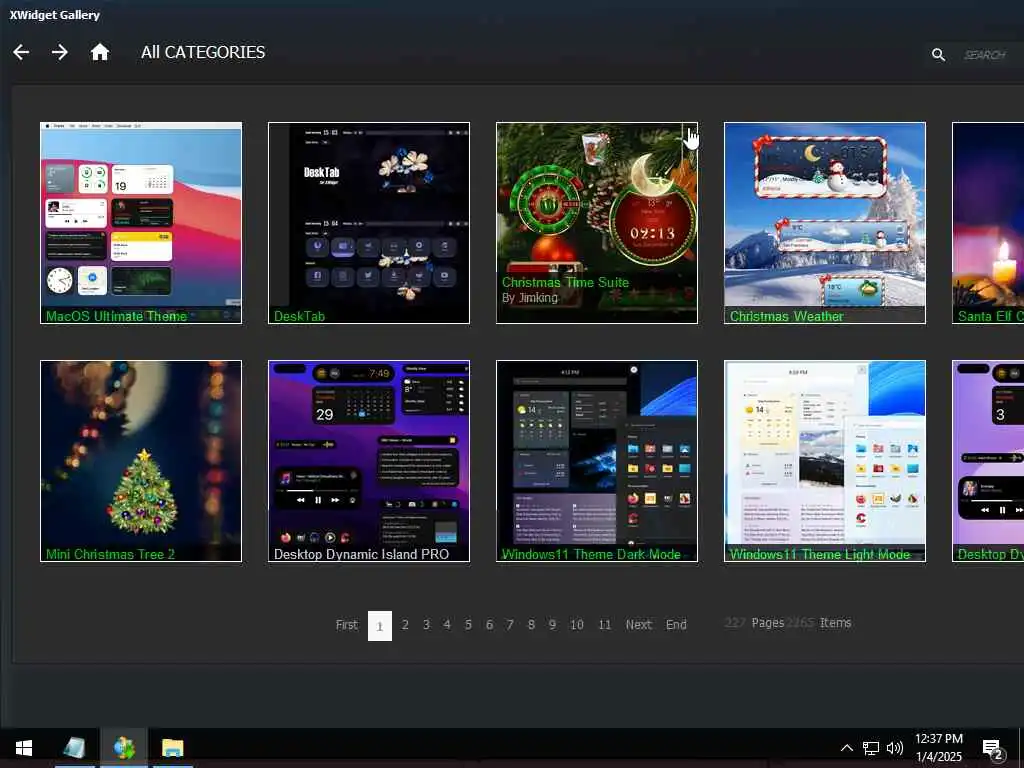Open the Christmas Time Suite widget

coord(597,223)
